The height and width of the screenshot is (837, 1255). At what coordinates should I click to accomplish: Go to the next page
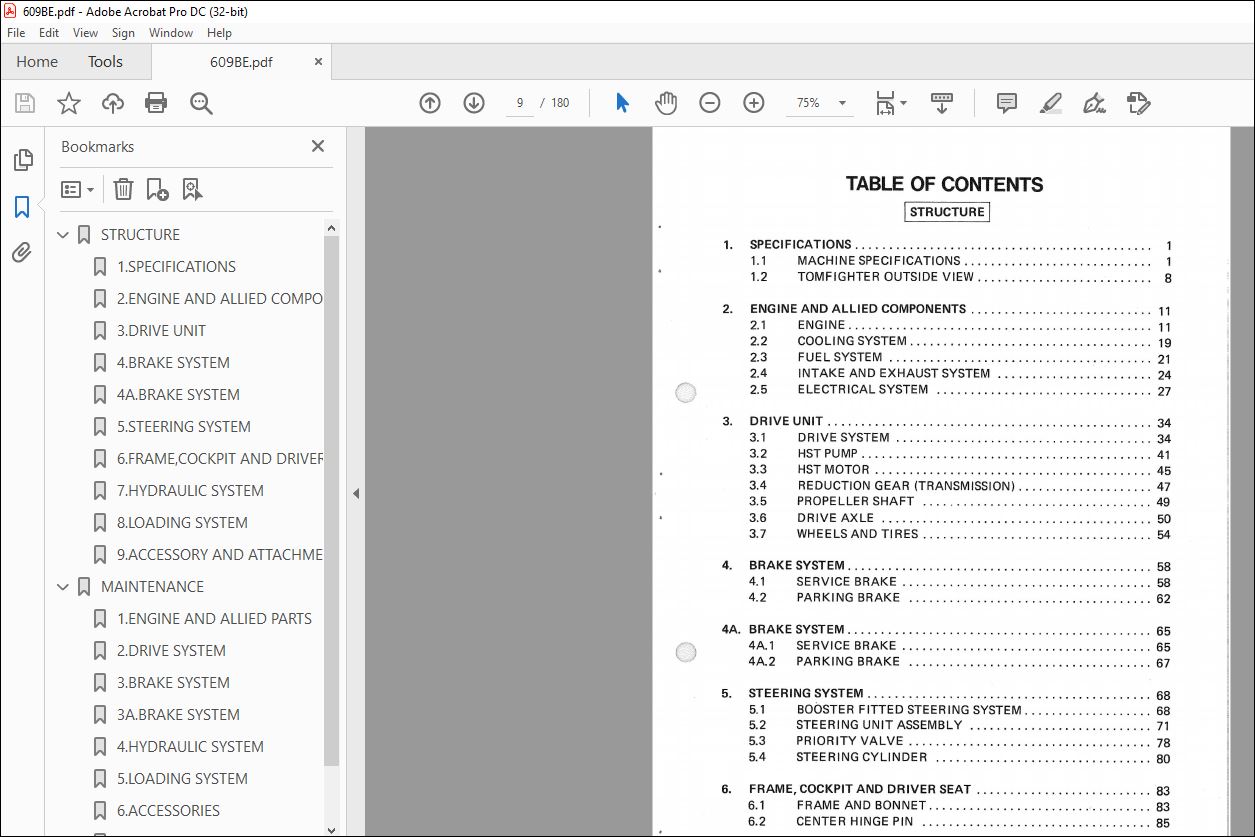tap(474, 103)
